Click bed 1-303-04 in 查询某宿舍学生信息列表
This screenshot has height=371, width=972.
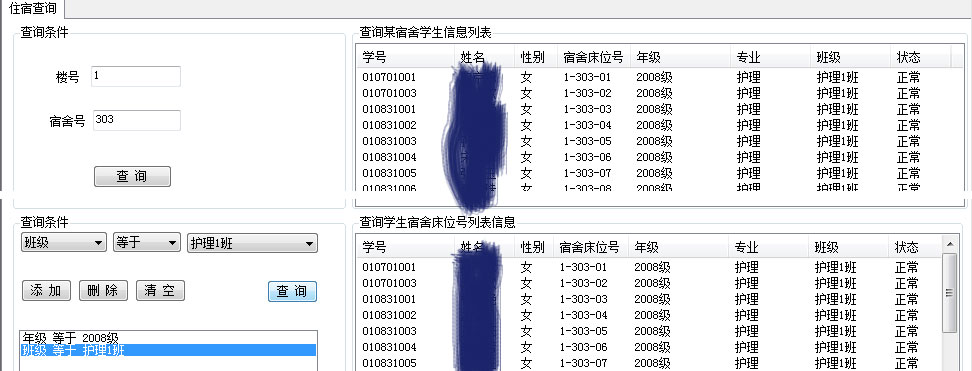point(587,125)
